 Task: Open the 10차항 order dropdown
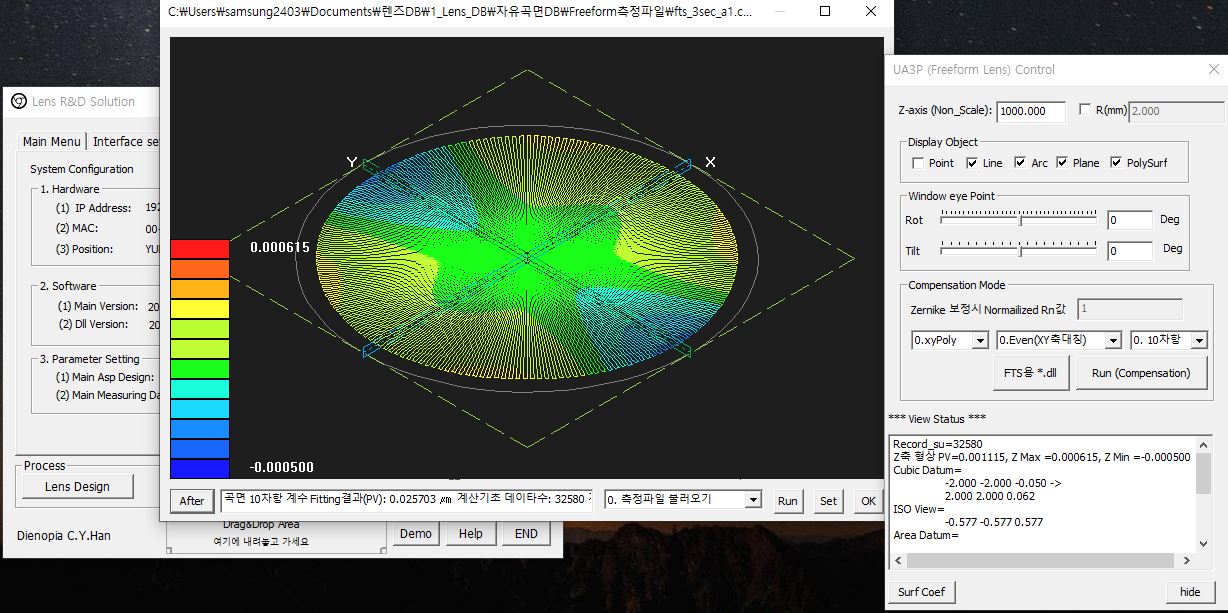pyautogui.click(x=1169, y=340)
